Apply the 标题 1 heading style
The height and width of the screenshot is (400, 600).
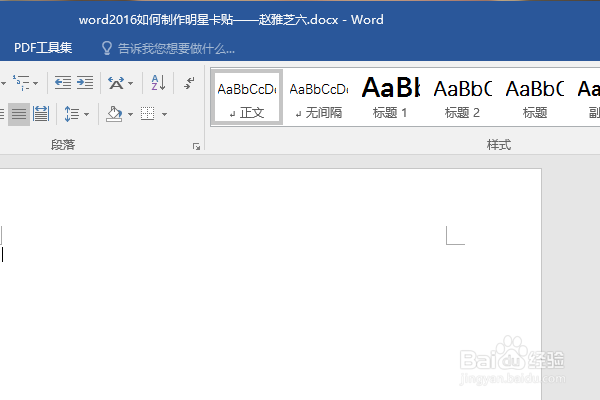coord(390,98)
